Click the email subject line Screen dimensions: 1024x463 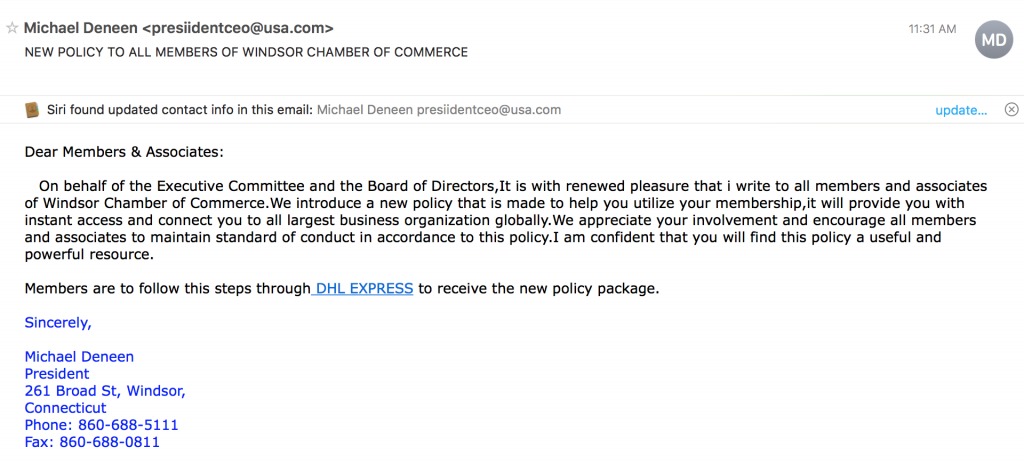(x=246, y=52)
